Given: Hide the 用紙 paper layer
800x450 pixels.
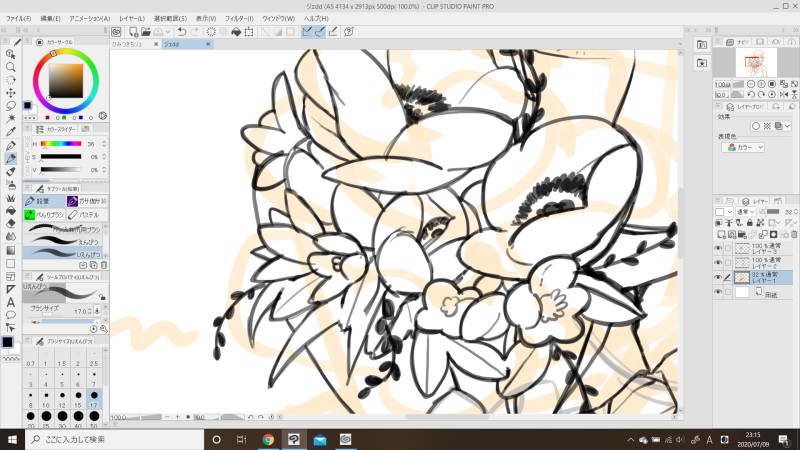Looking at the screenshot, I should click(718, 292).
